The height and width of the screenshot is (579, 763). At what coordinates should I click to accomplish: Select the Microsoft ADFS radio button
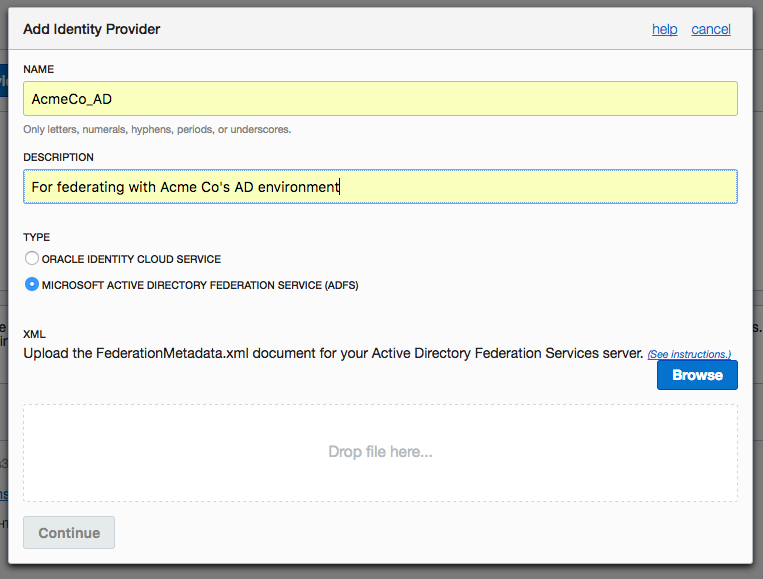coord(32,284)
